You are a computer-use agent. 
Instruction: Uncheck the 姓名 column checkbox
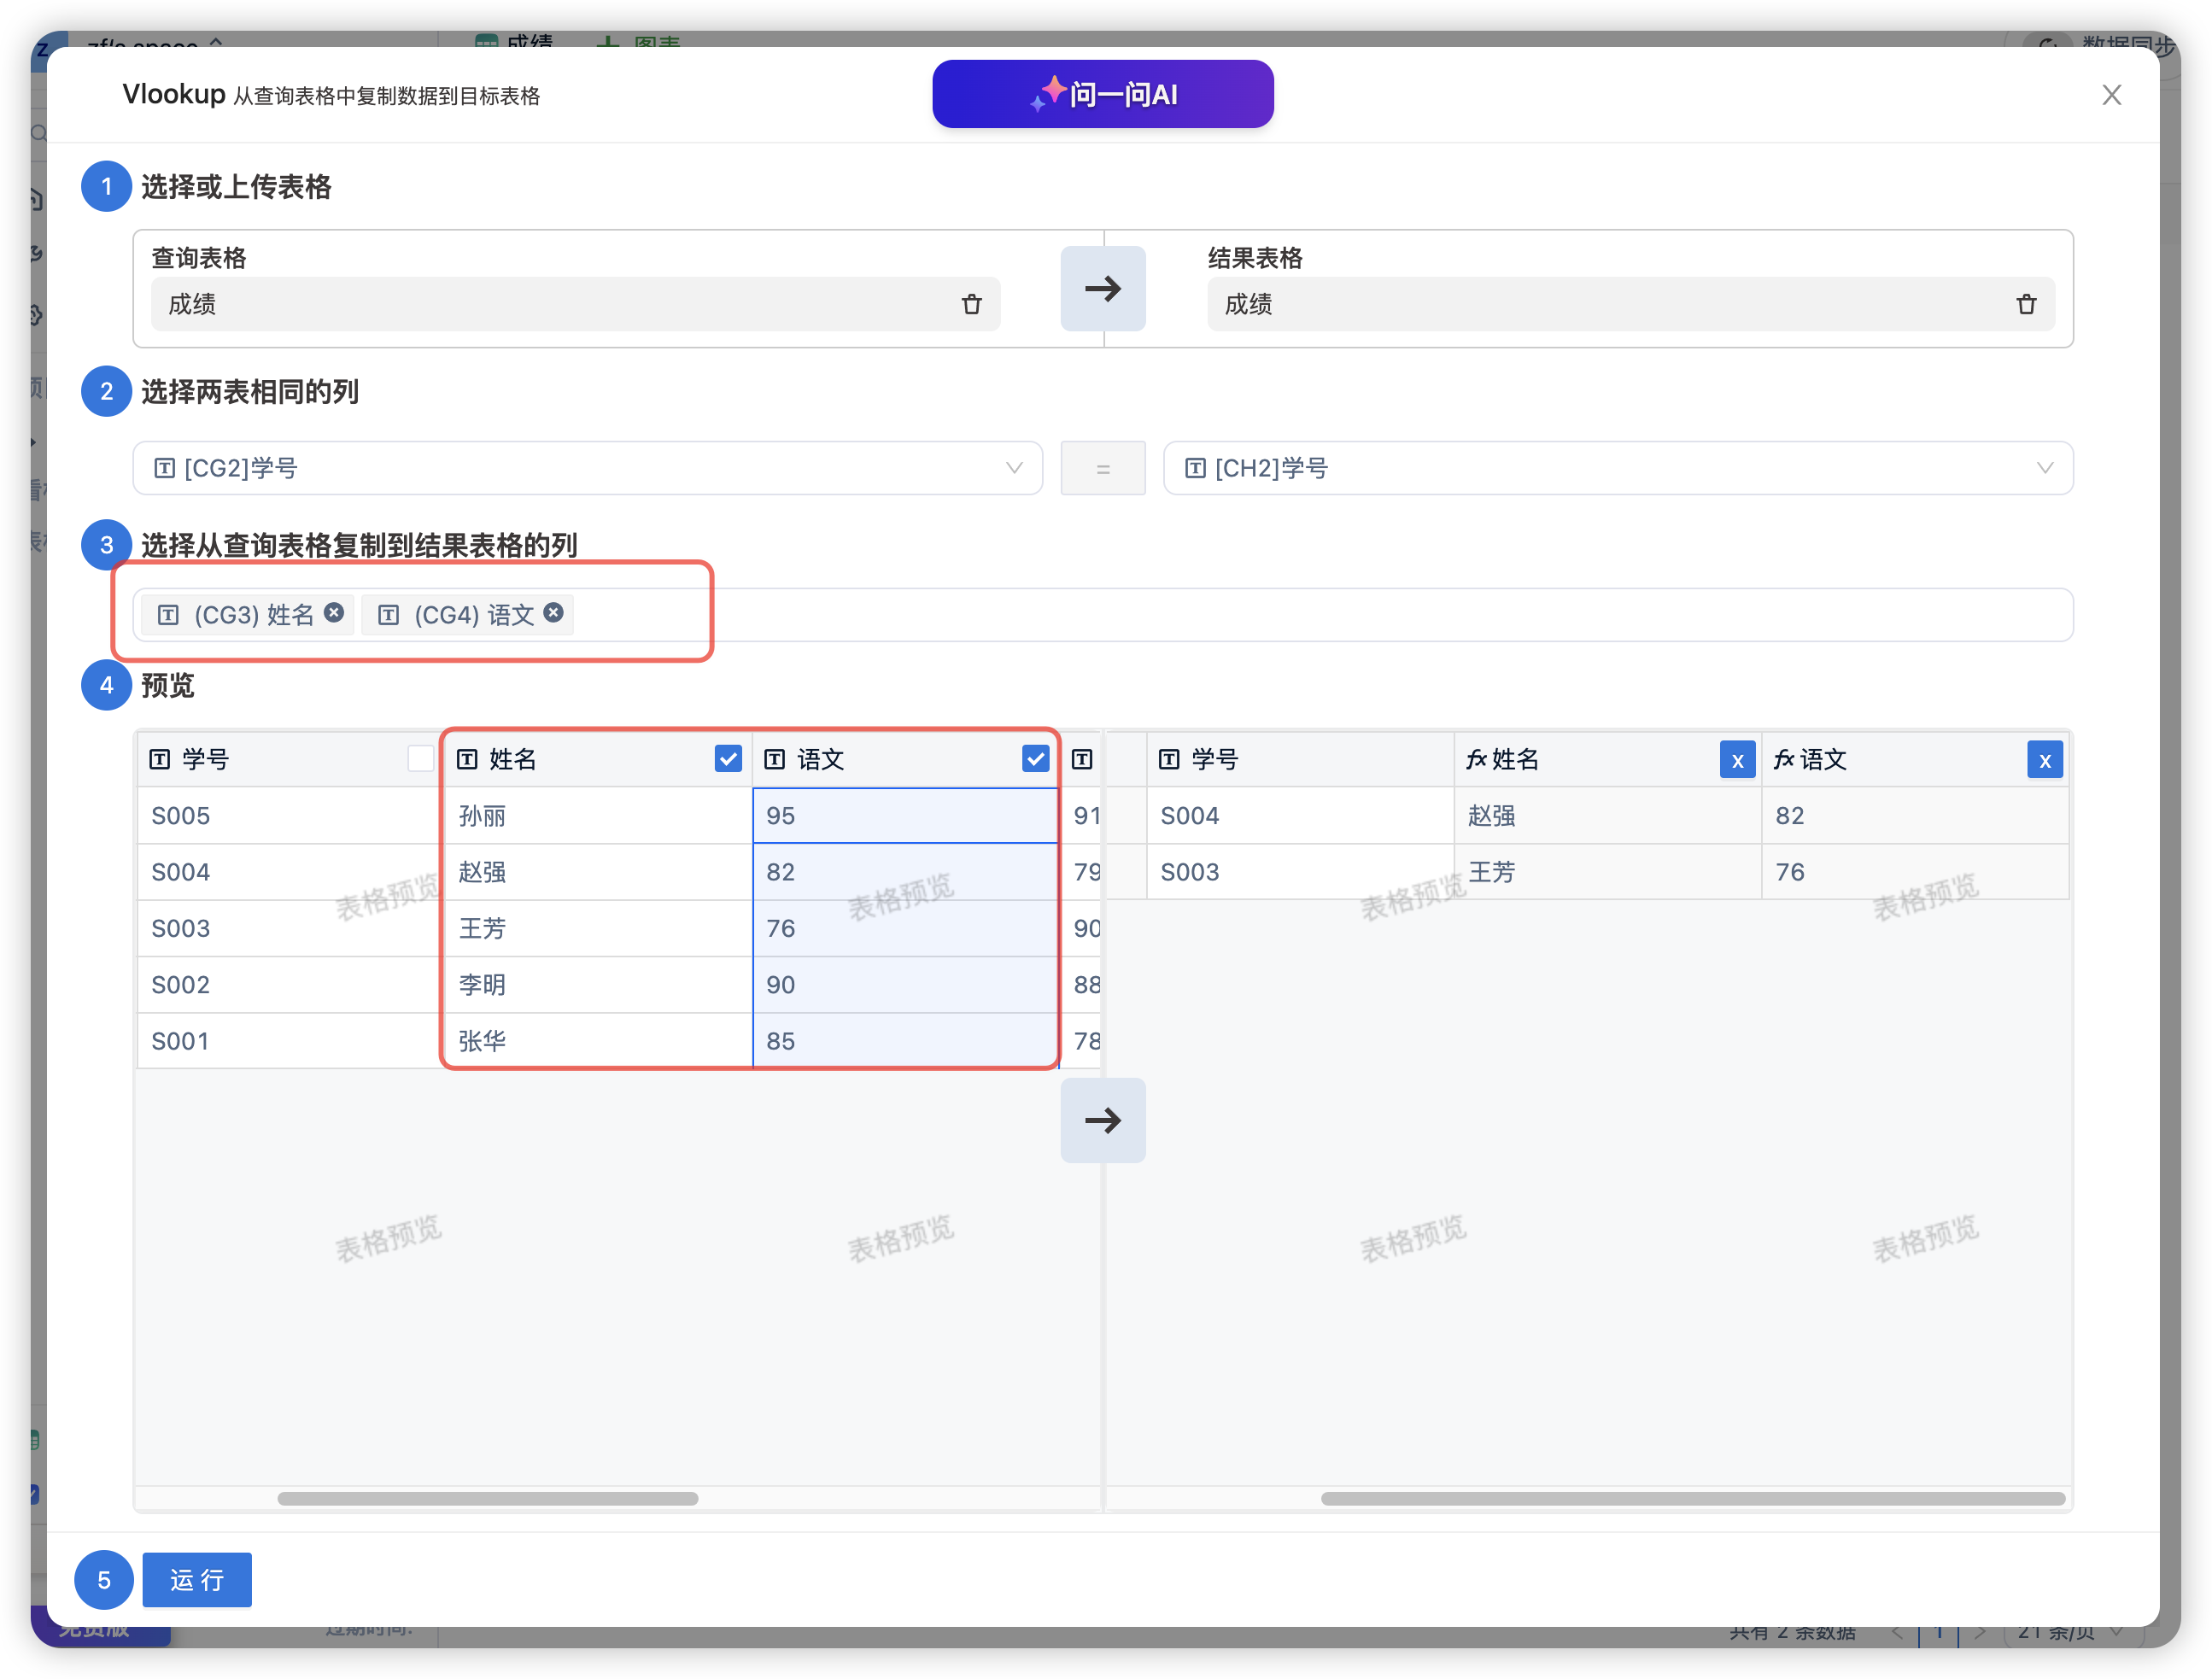click(x=728, y=759)
